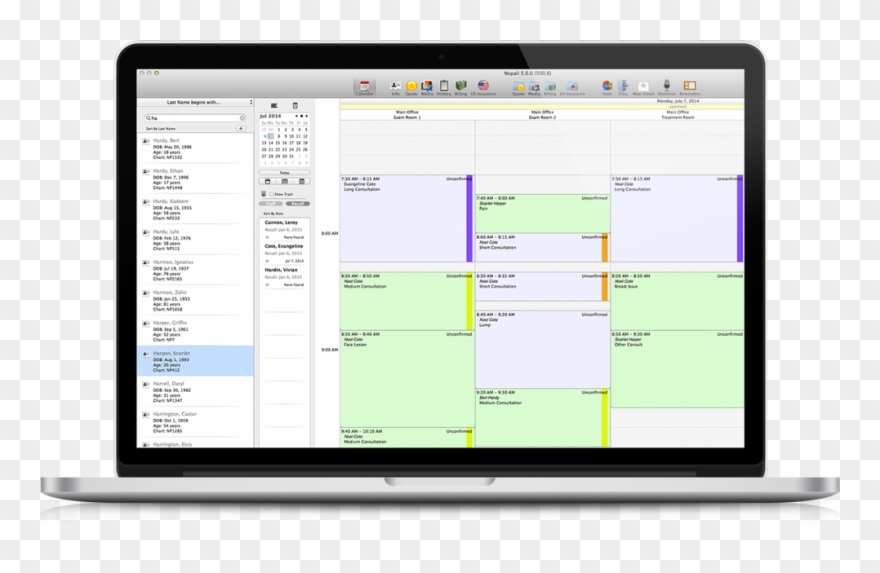This screenshot has height=573, width=880.
Task: Click the patient search field containing 'ha'
Action: tap(195, 118)
